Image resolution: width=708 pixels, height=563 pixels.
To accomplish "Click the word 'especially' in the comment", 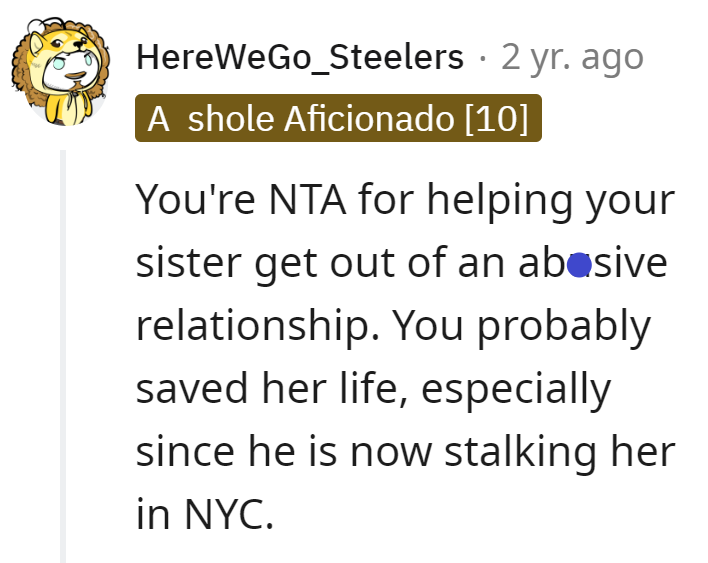I will (516, 389).
